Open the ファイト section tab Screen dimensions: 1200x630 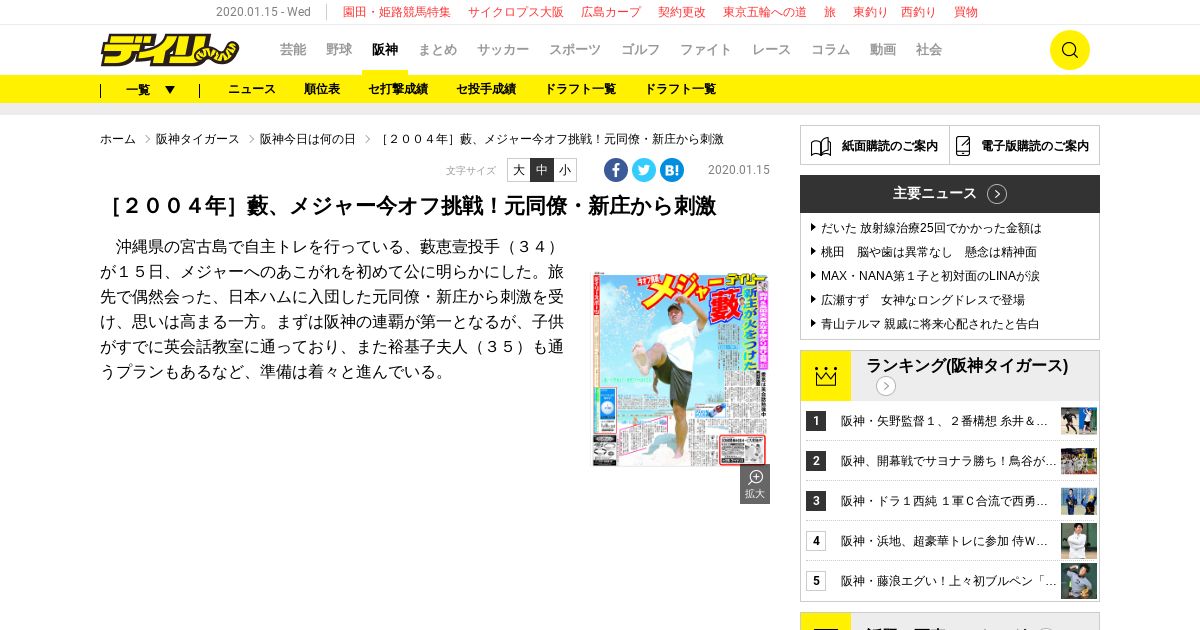706,50
